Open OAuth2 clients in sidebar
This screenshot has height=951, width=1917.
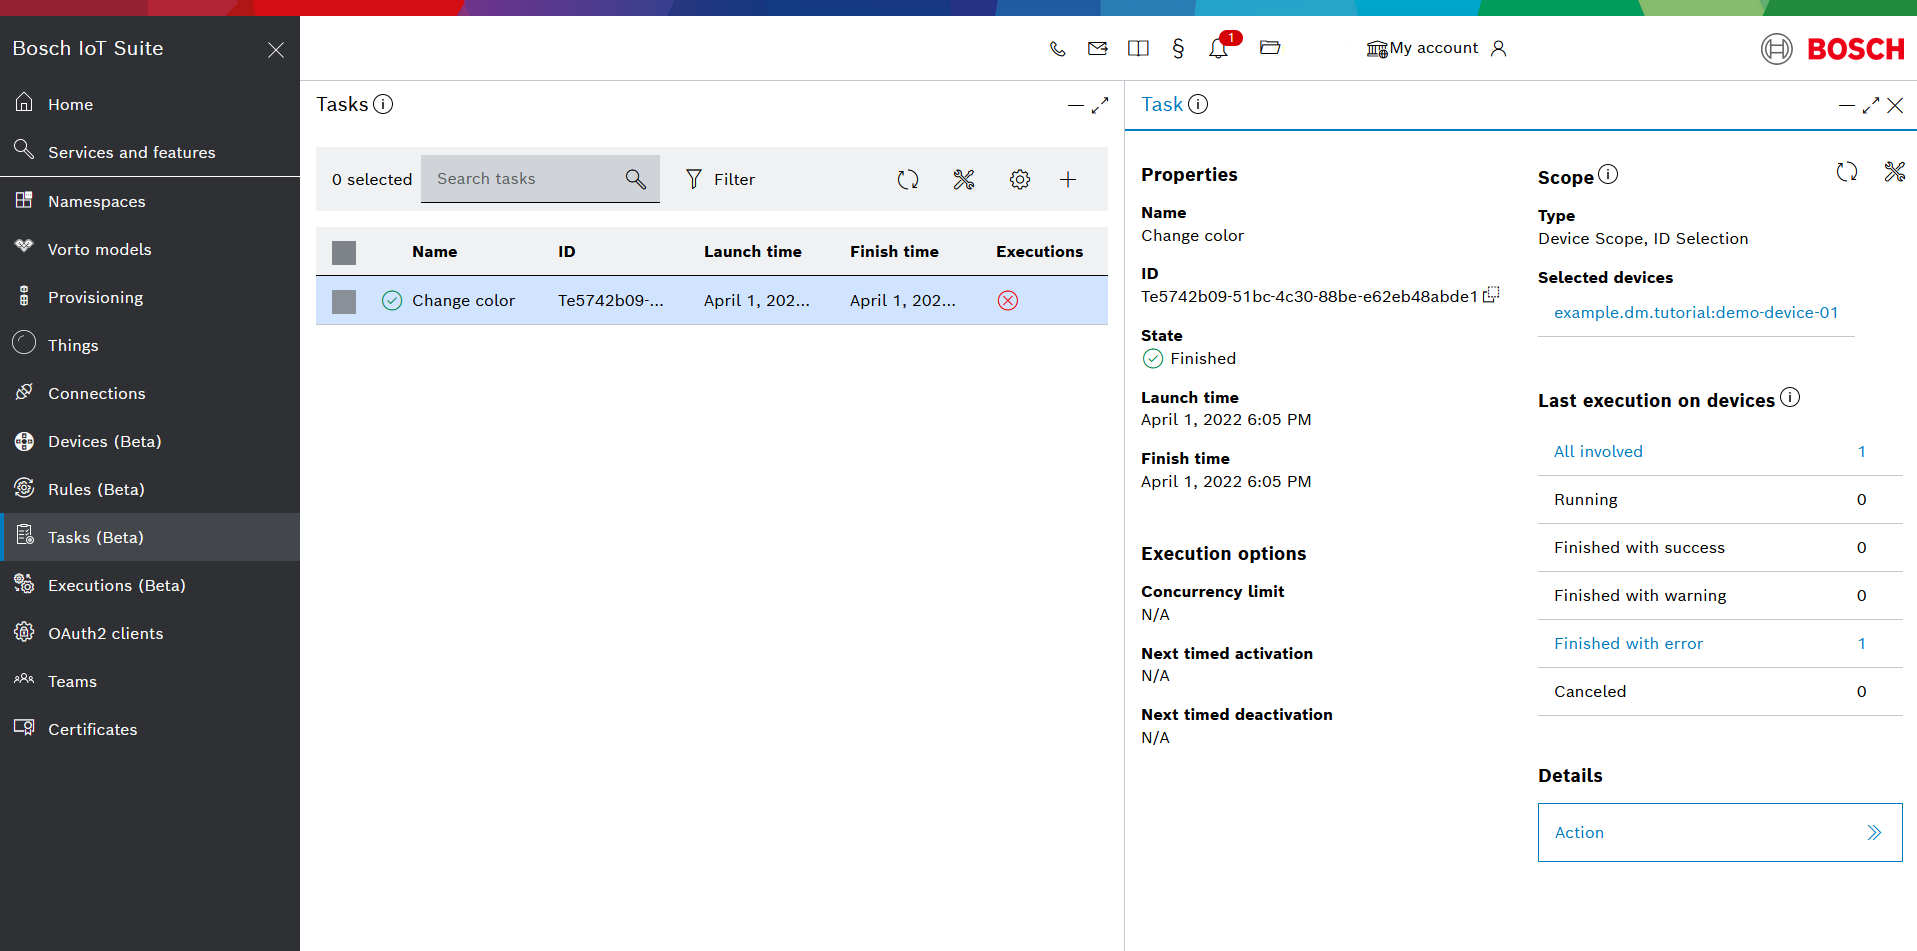pos(150,633)
